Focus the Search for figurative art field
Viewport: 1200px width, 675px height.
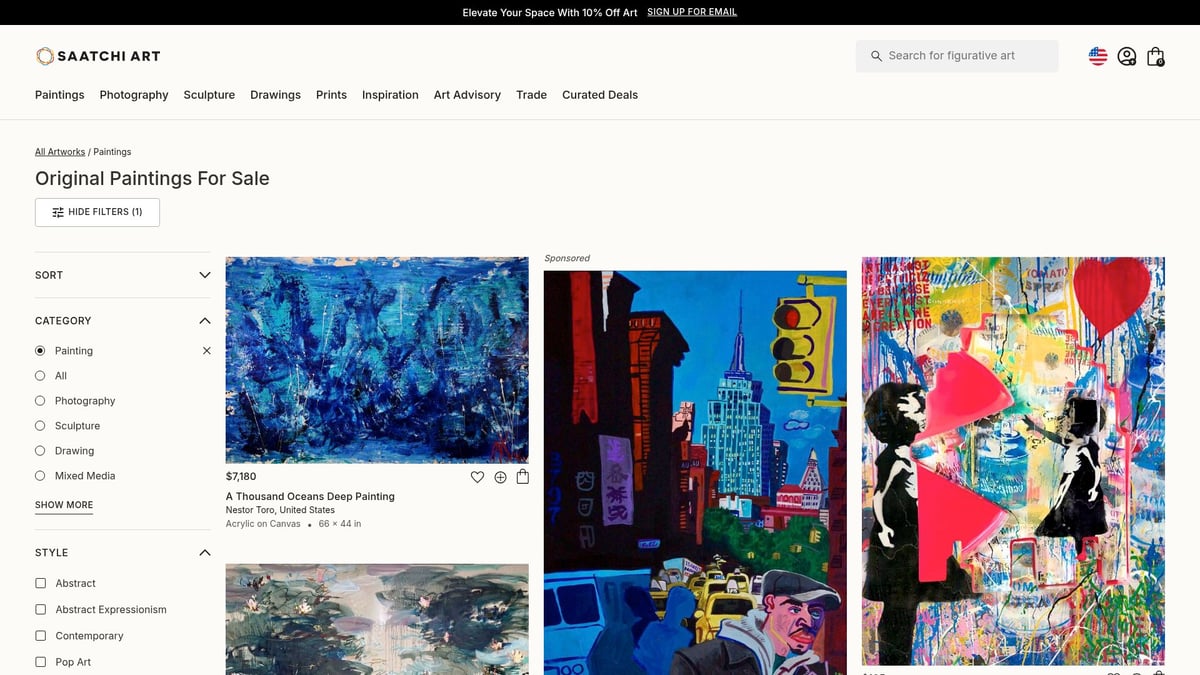[x=957, y=56]
